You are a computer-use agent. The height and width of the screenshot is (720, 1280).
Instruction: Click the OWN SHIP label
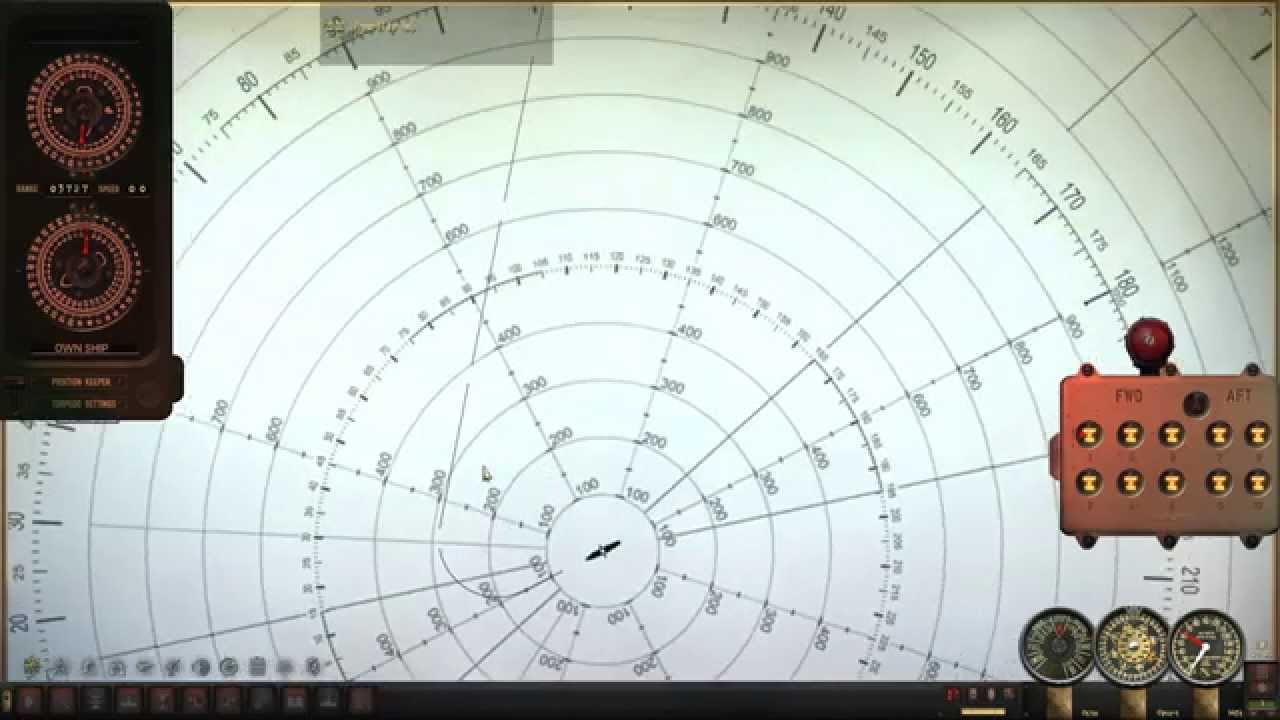81,348
